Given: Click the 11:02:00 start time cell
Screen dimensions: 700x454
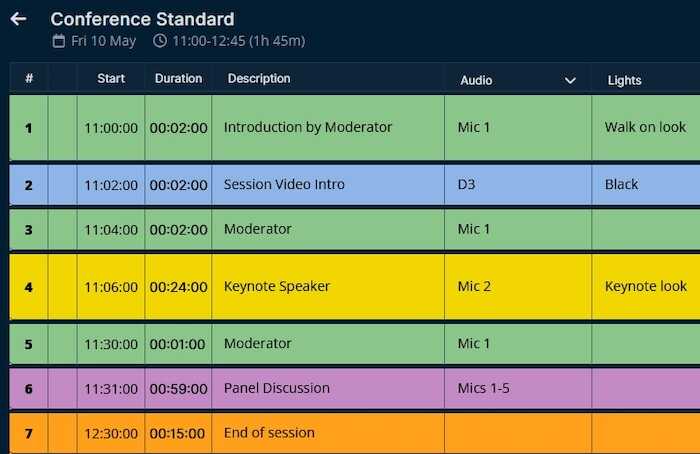Looking at the screenshot, I should [111, 185].
